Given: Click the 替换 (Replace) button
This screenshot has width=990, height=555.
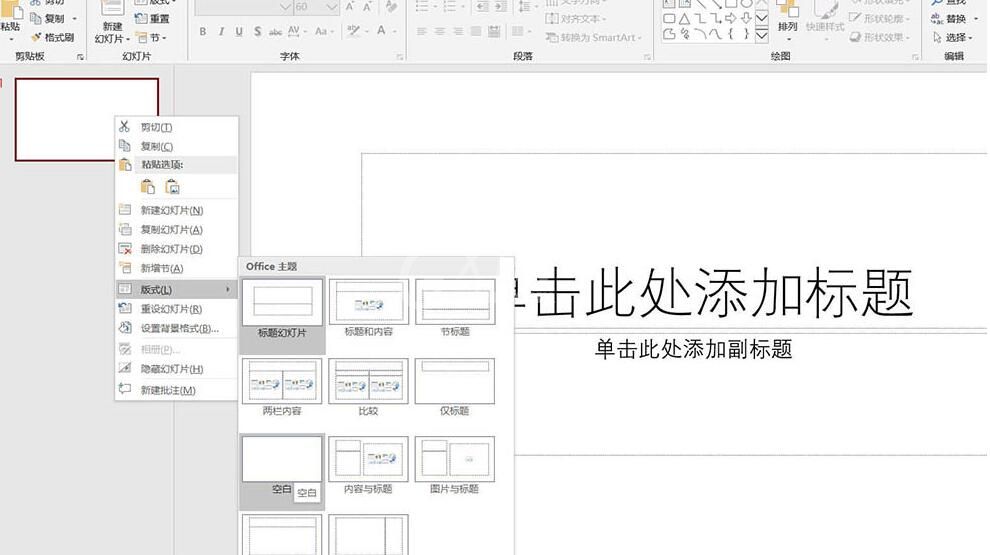Looking at the screenshot, I should pyautogui.click(x=954, y=19).
